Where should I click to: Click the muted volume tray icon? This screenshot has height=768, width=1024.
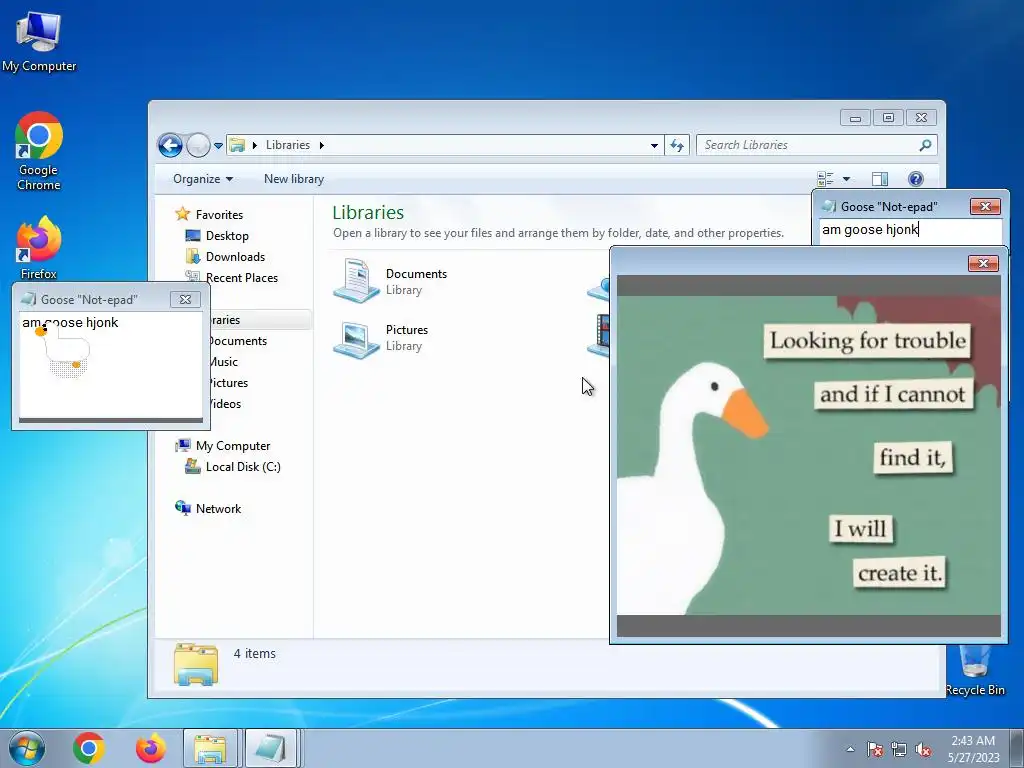click(923, 749)
